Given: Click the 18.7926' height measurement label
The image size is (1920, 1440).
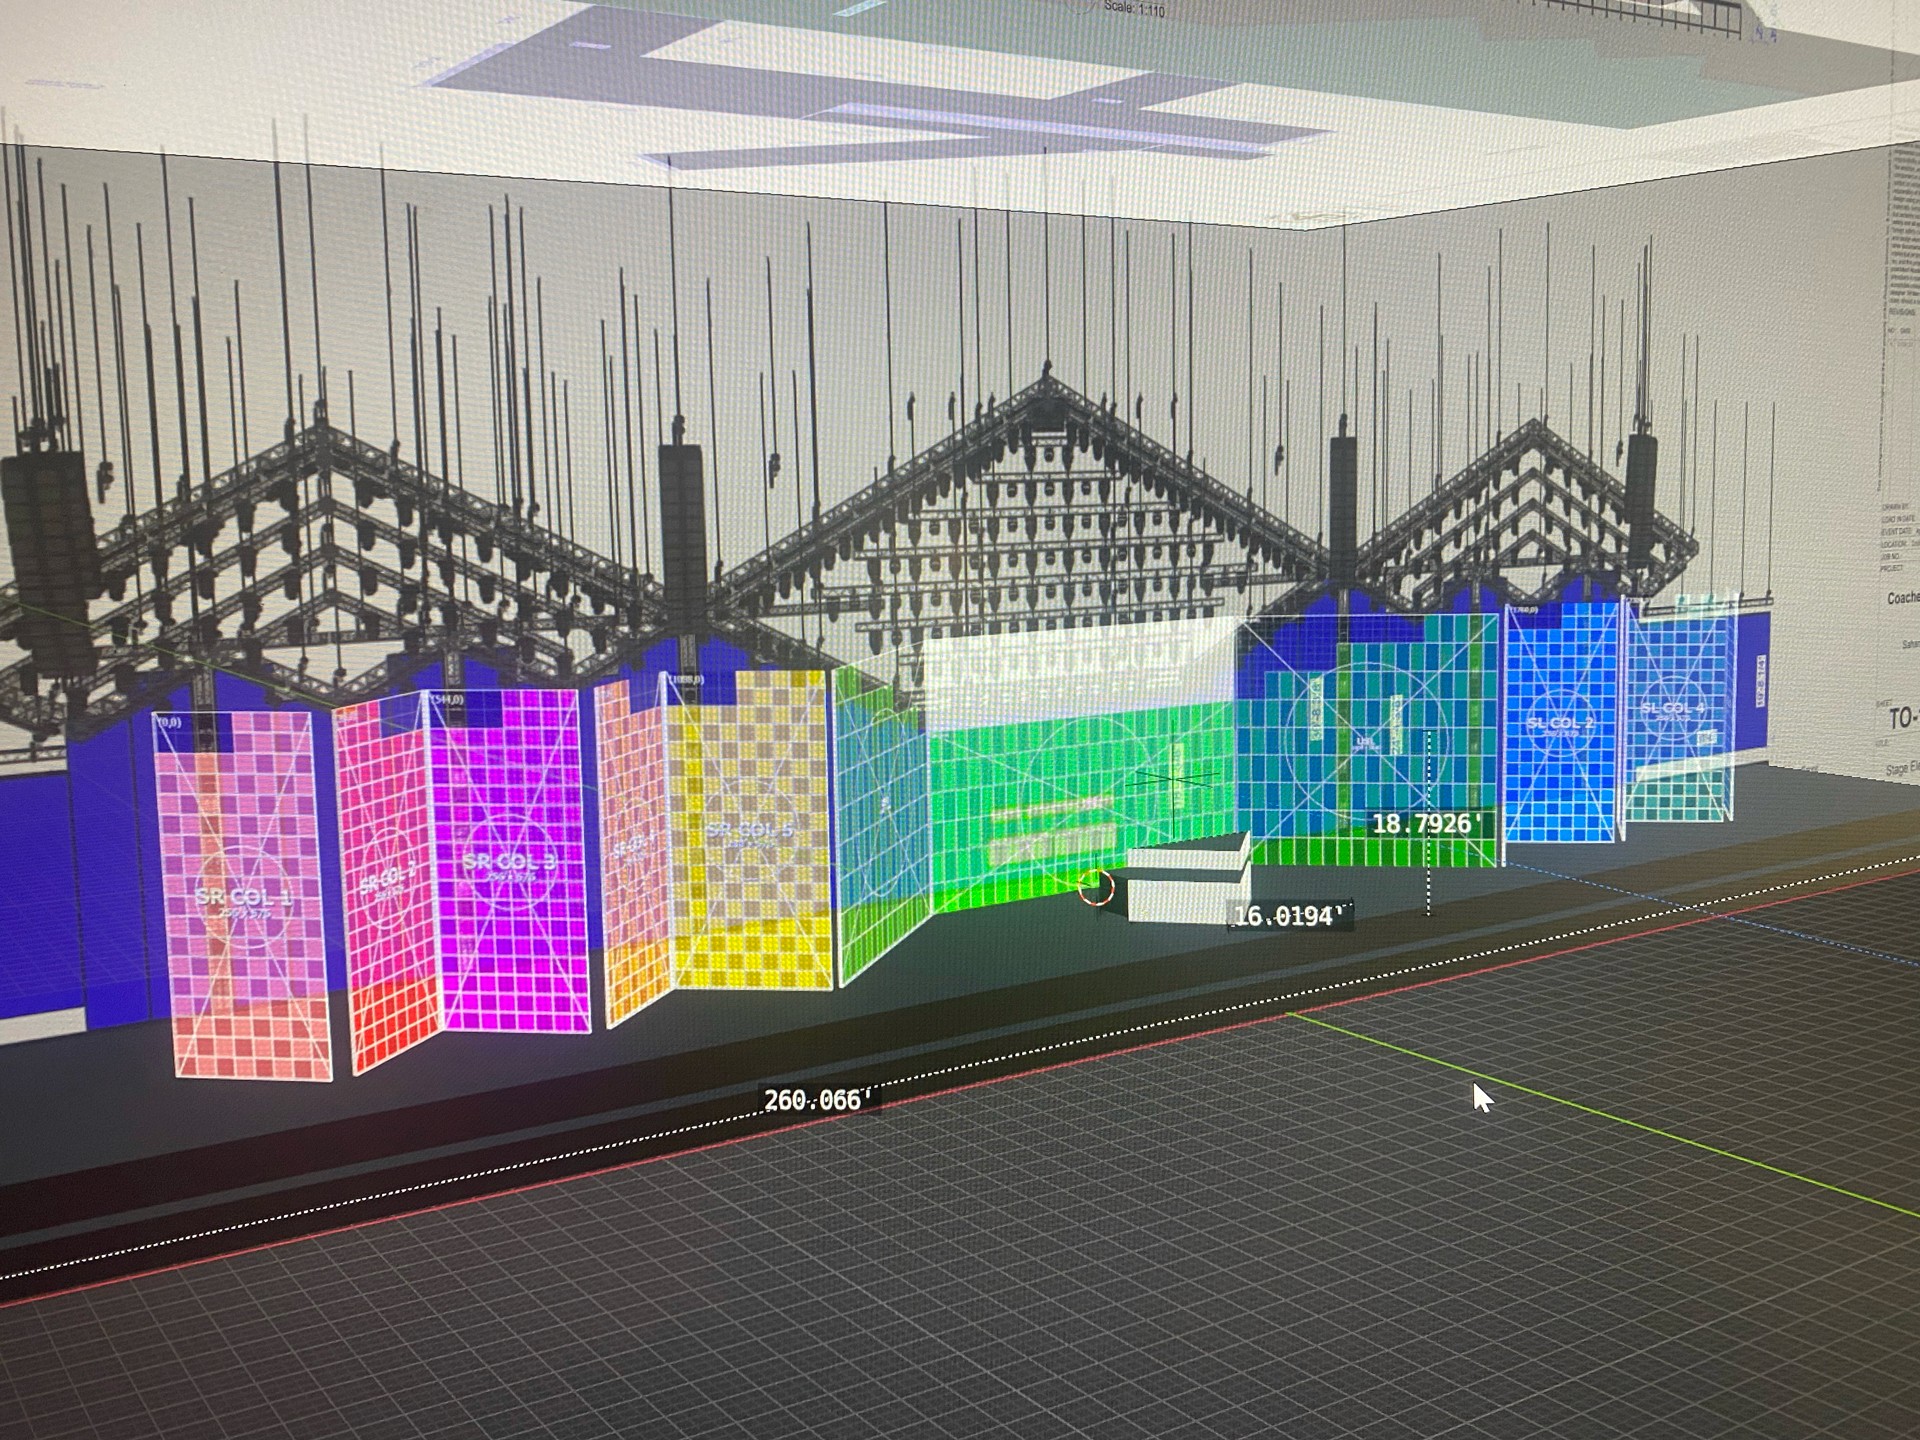Looking at the screenshot, I should click(1426, 824).
